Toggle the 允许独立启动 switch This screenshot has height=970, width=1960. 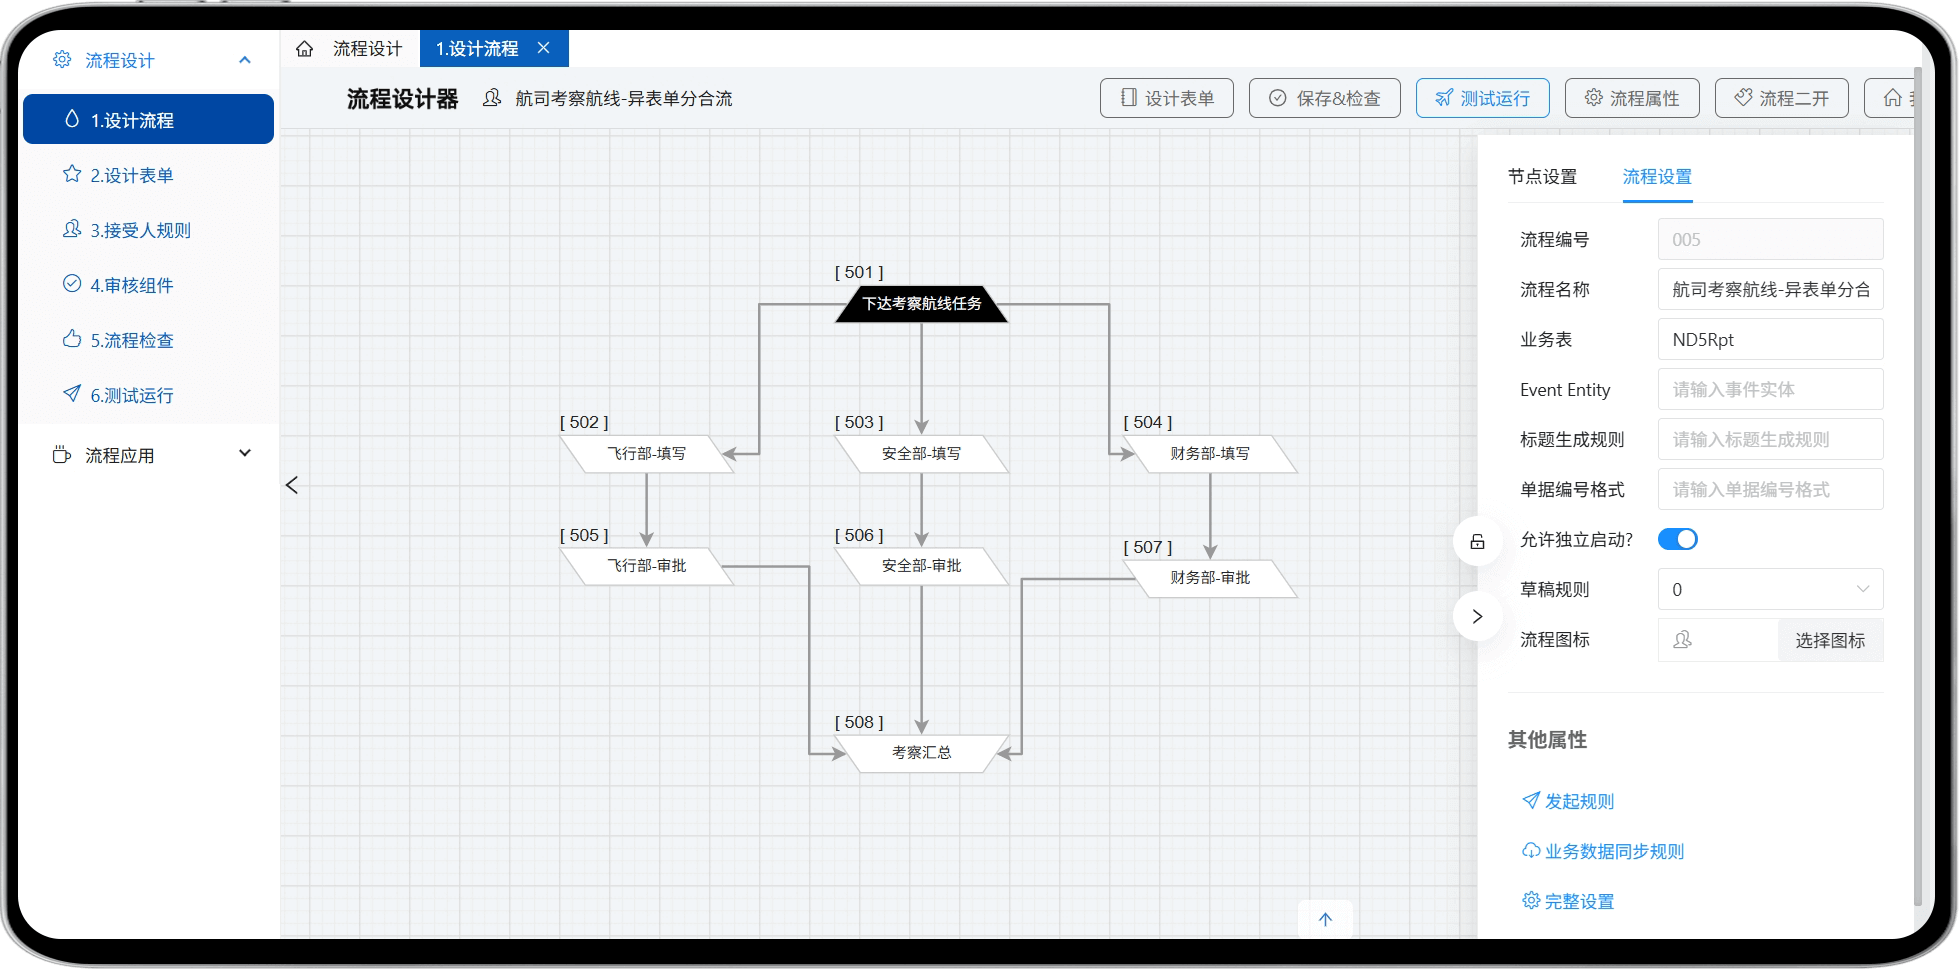(x=1677, y=540)
